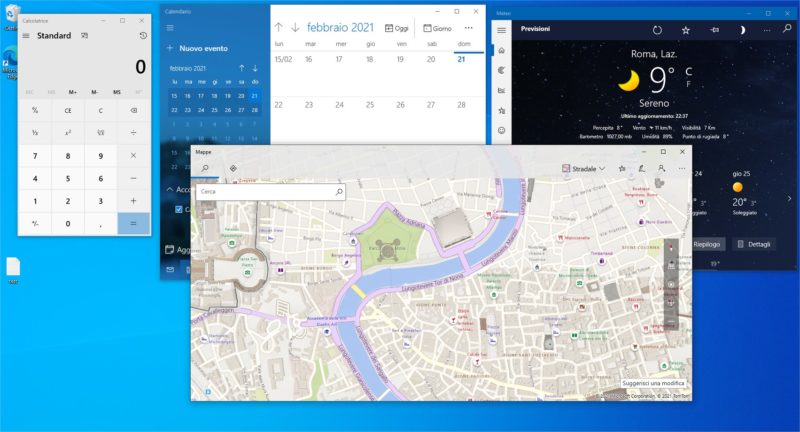Select day 28 in Calendar mini-calendar

pyautogui.click(x=255, y=110)
